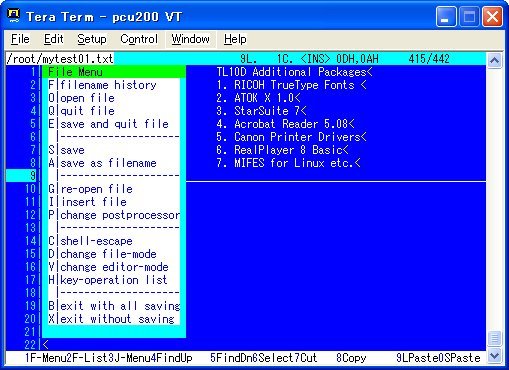Viewport: 509px width, 370px height.
Task: Click 'Canon Printer Drivers' line
Action: (292, 137)
